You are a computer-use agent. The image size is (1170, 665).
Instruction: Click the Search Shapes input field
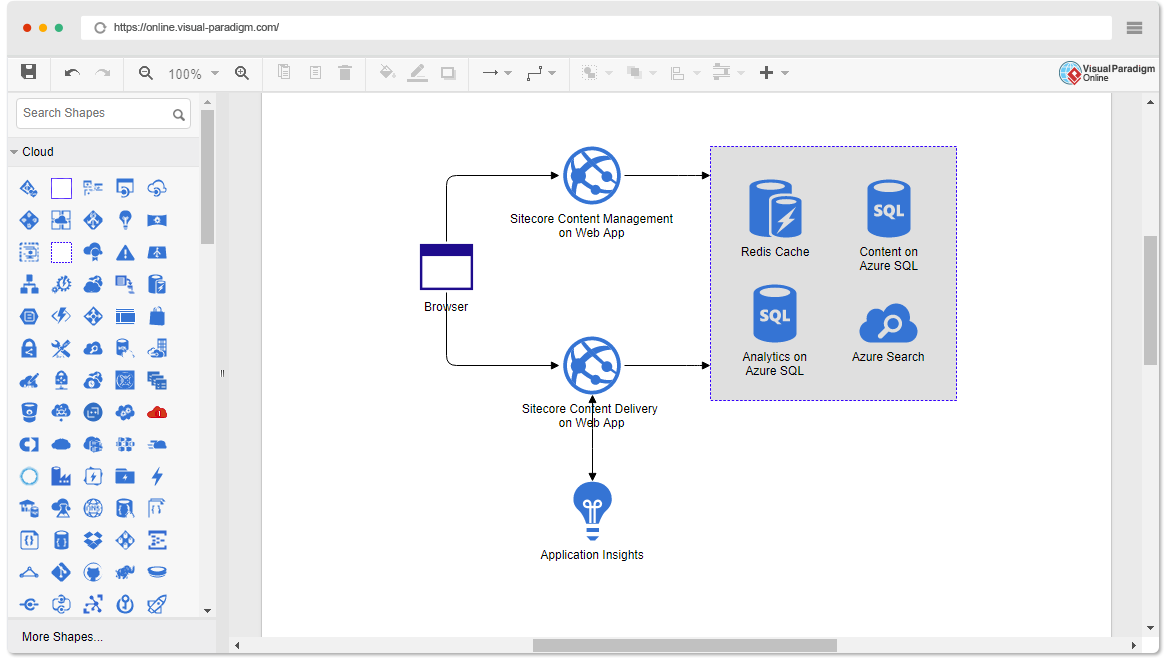click(103, 113)
